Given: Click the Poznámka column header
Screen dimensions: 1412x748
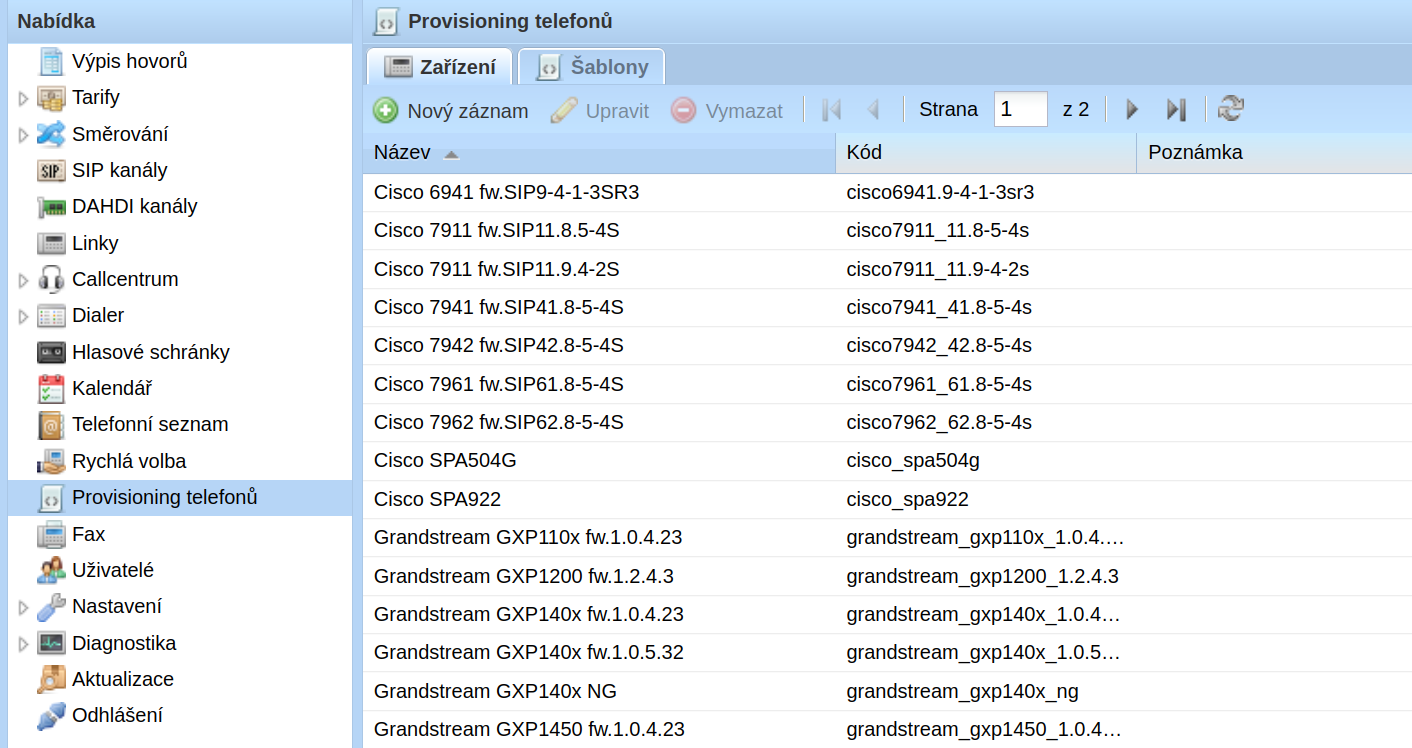Looking at the screenshot, I should [1274, 153].
